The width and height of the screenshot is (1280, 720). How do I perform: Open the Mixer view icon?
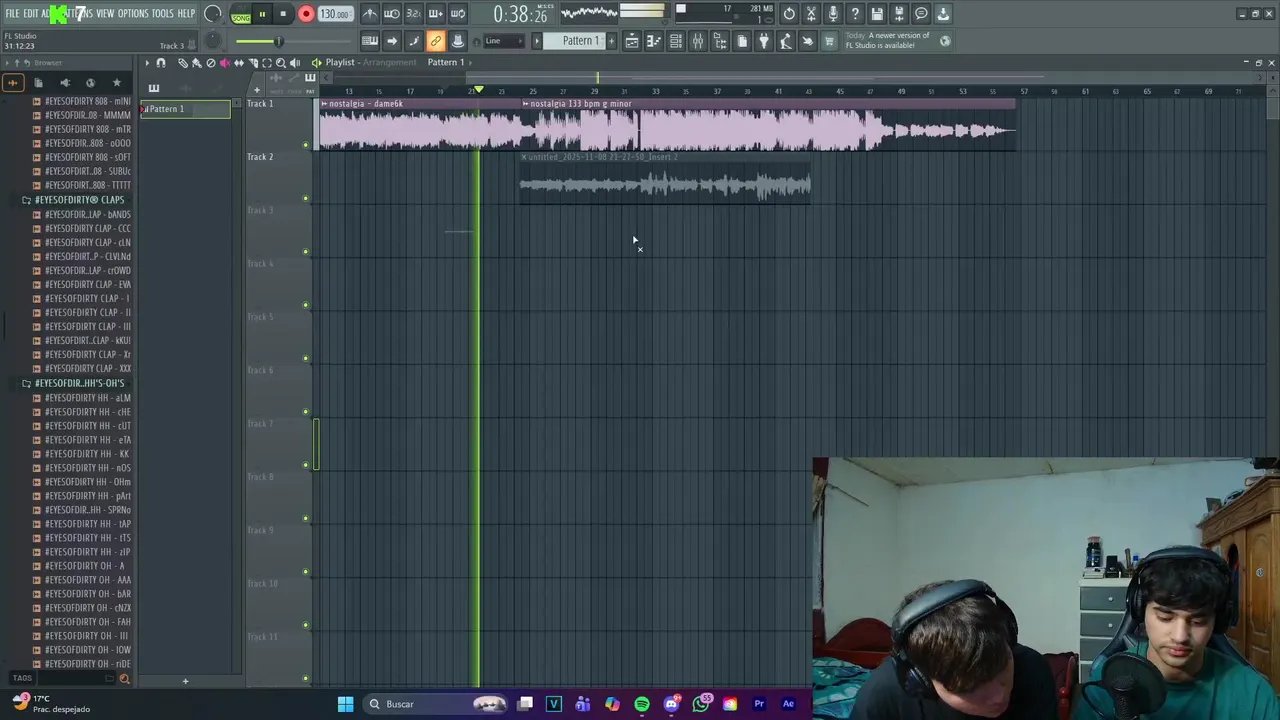click(x=698, y=41)
